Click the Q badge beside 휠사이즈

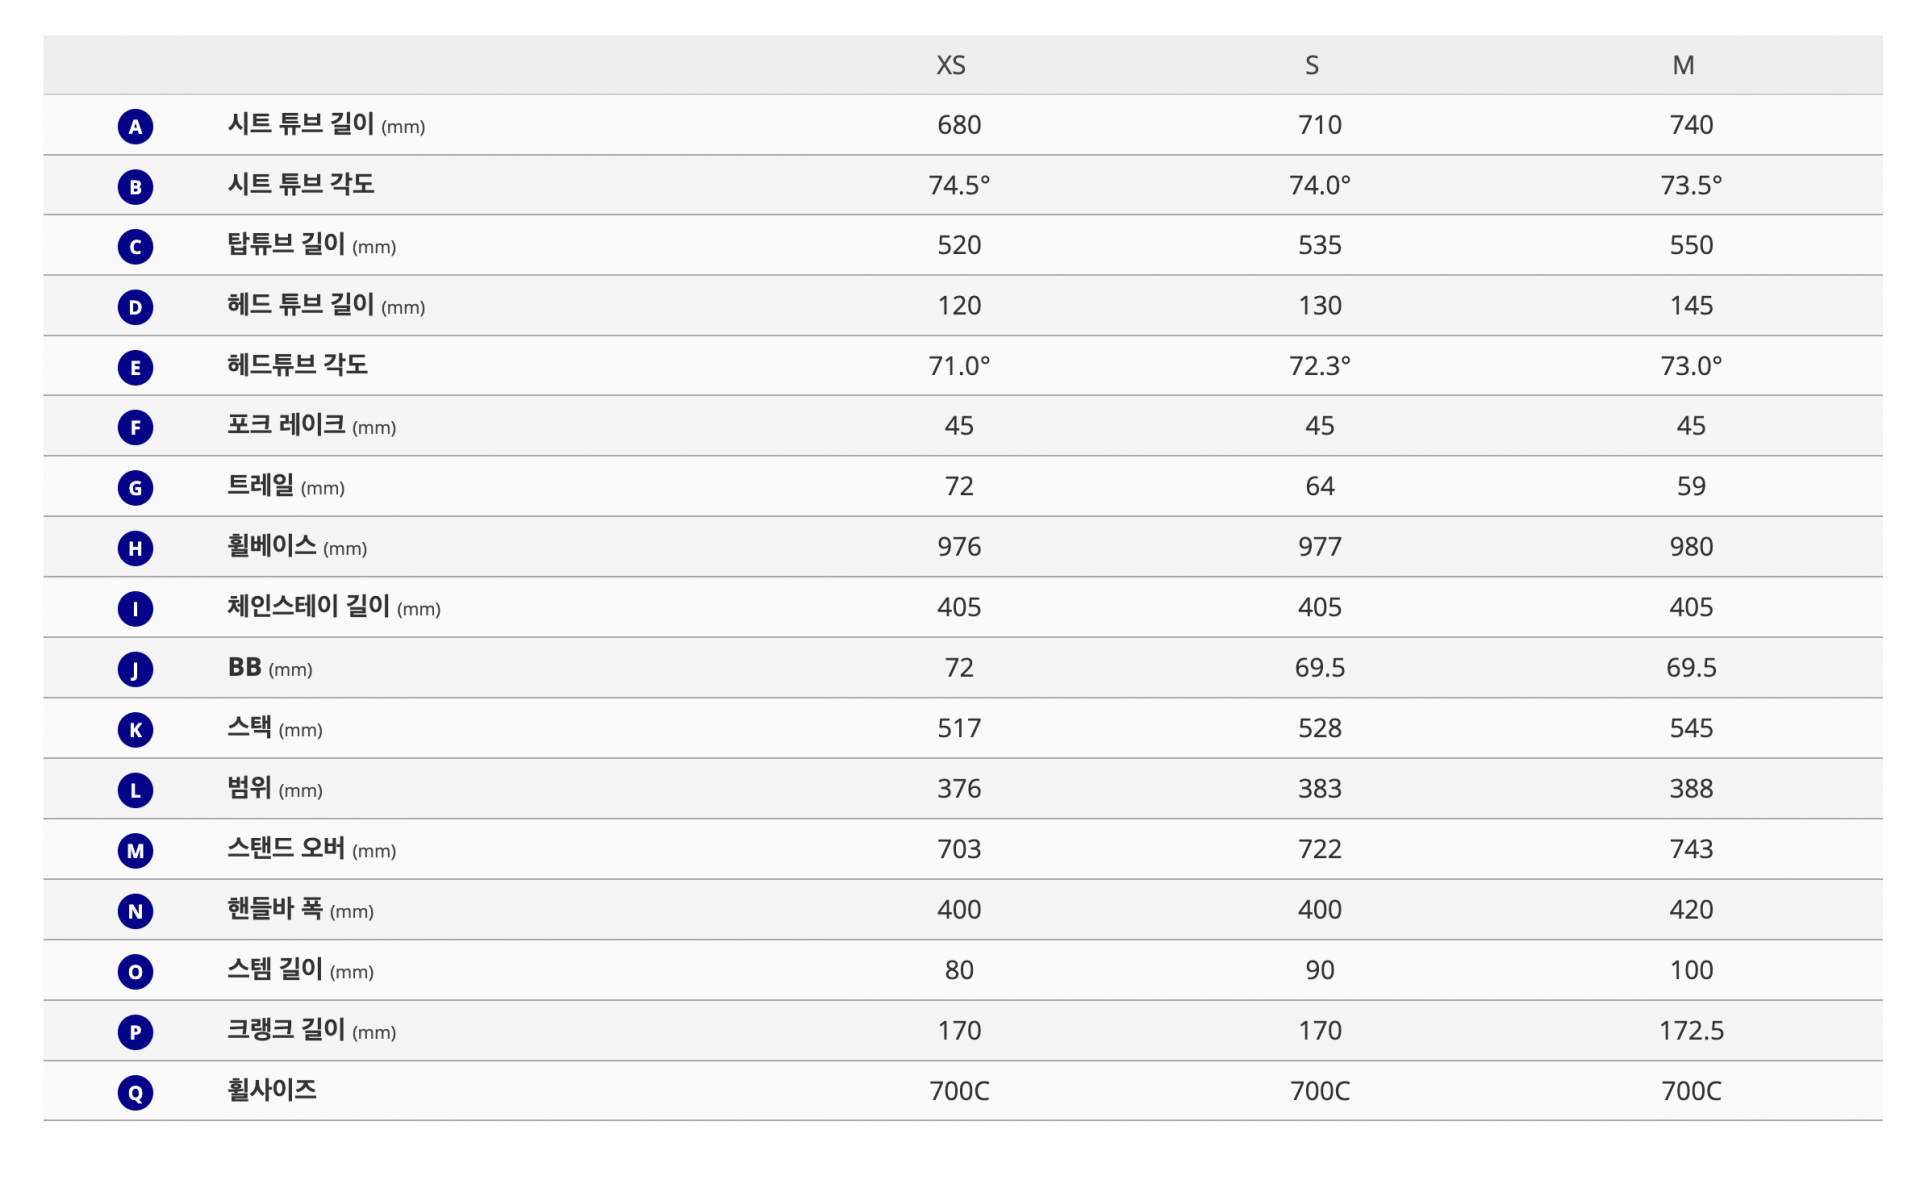pos(135,1092)
